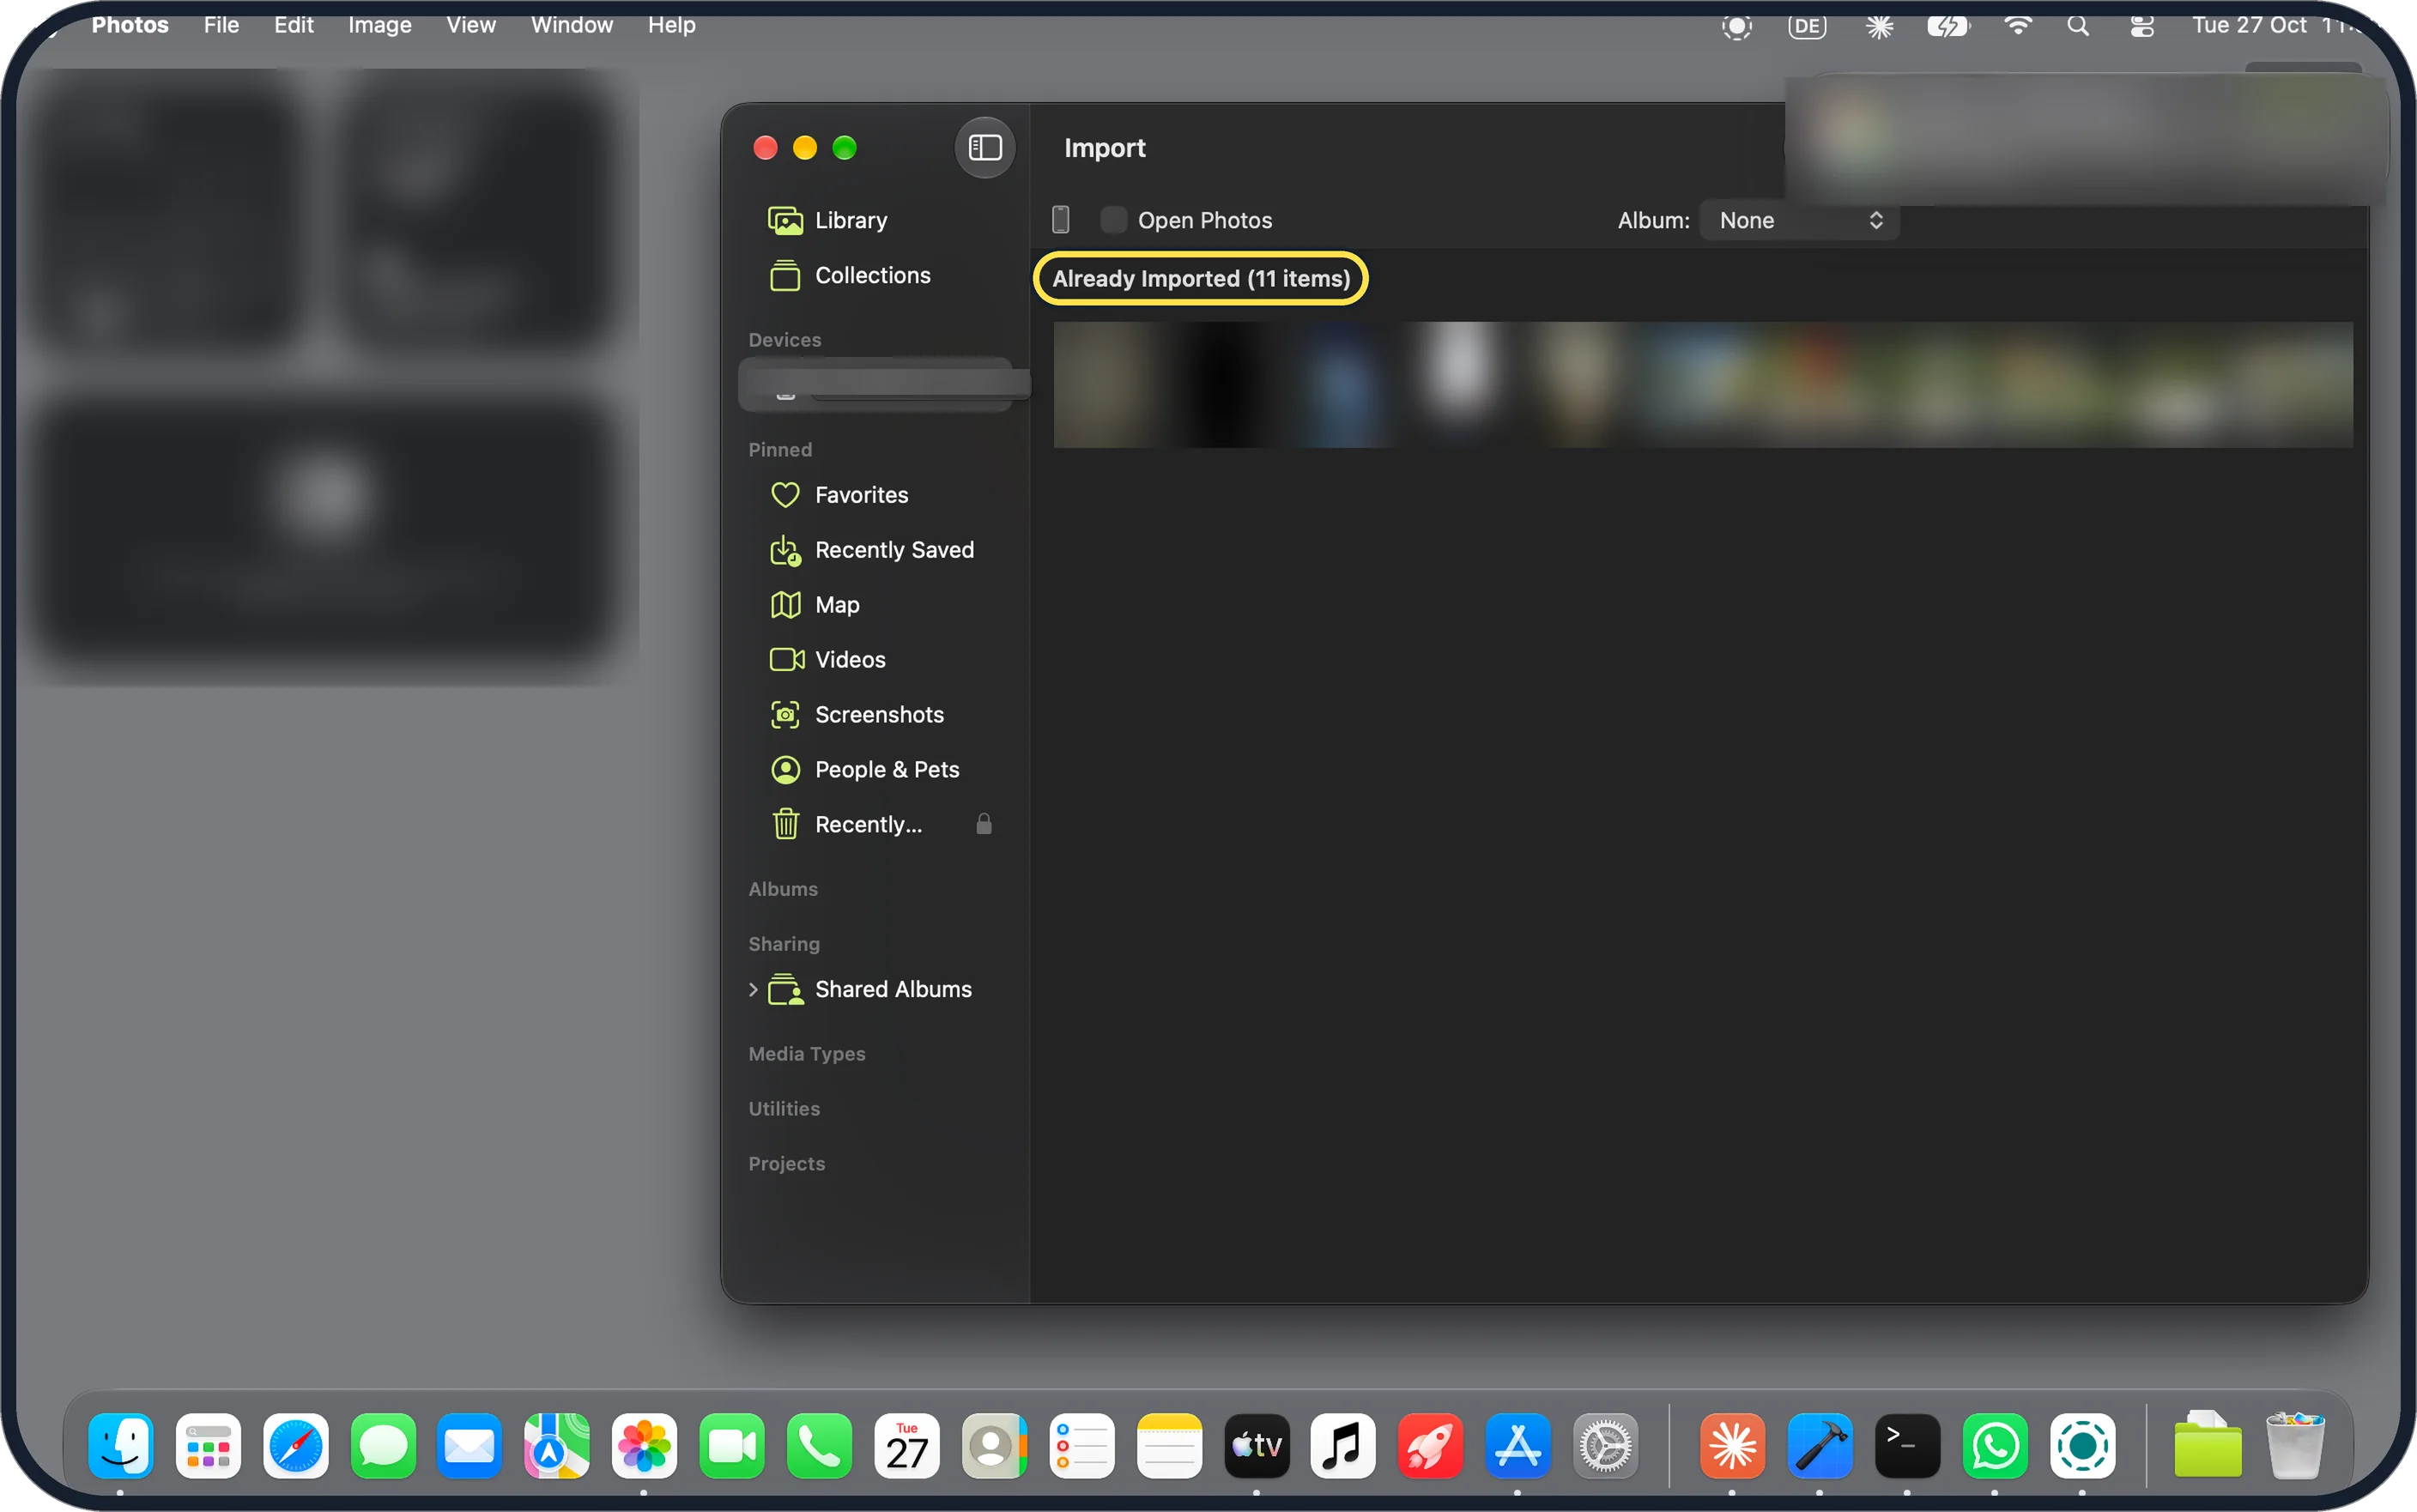Open Photos app in the Dock

[x=645, y=1446]
